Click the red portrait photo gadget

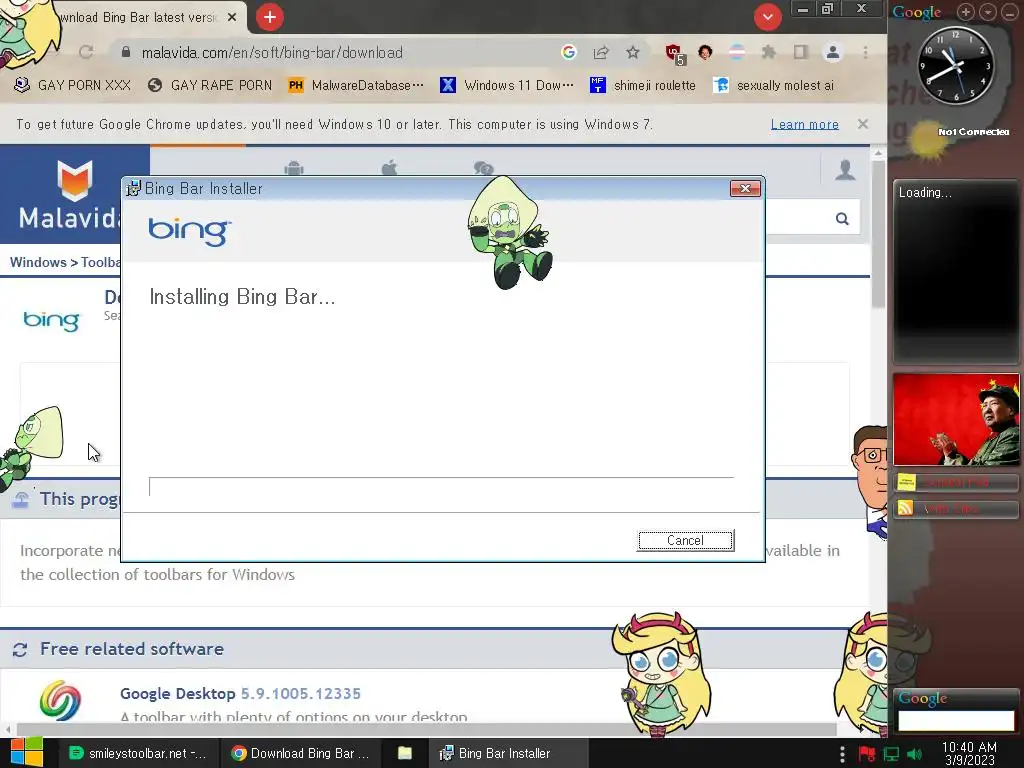(956, 419)
